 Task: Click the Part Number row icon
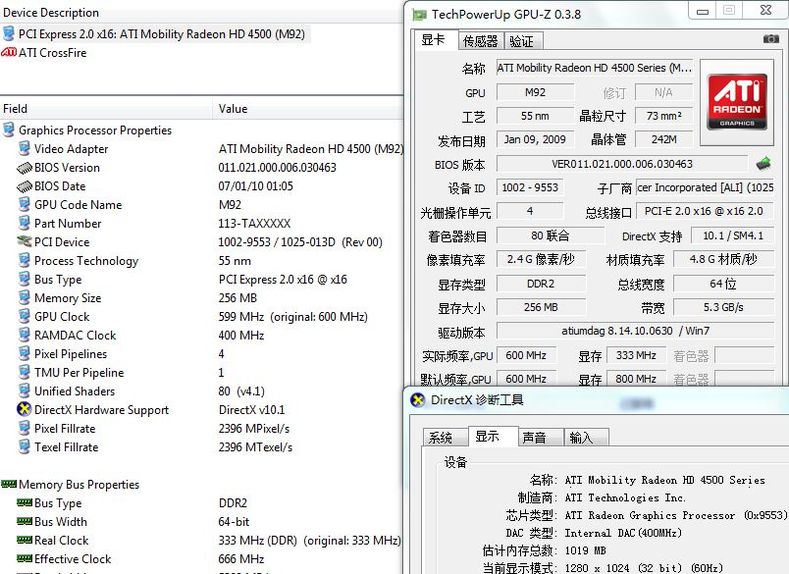(x=24, y=223)
